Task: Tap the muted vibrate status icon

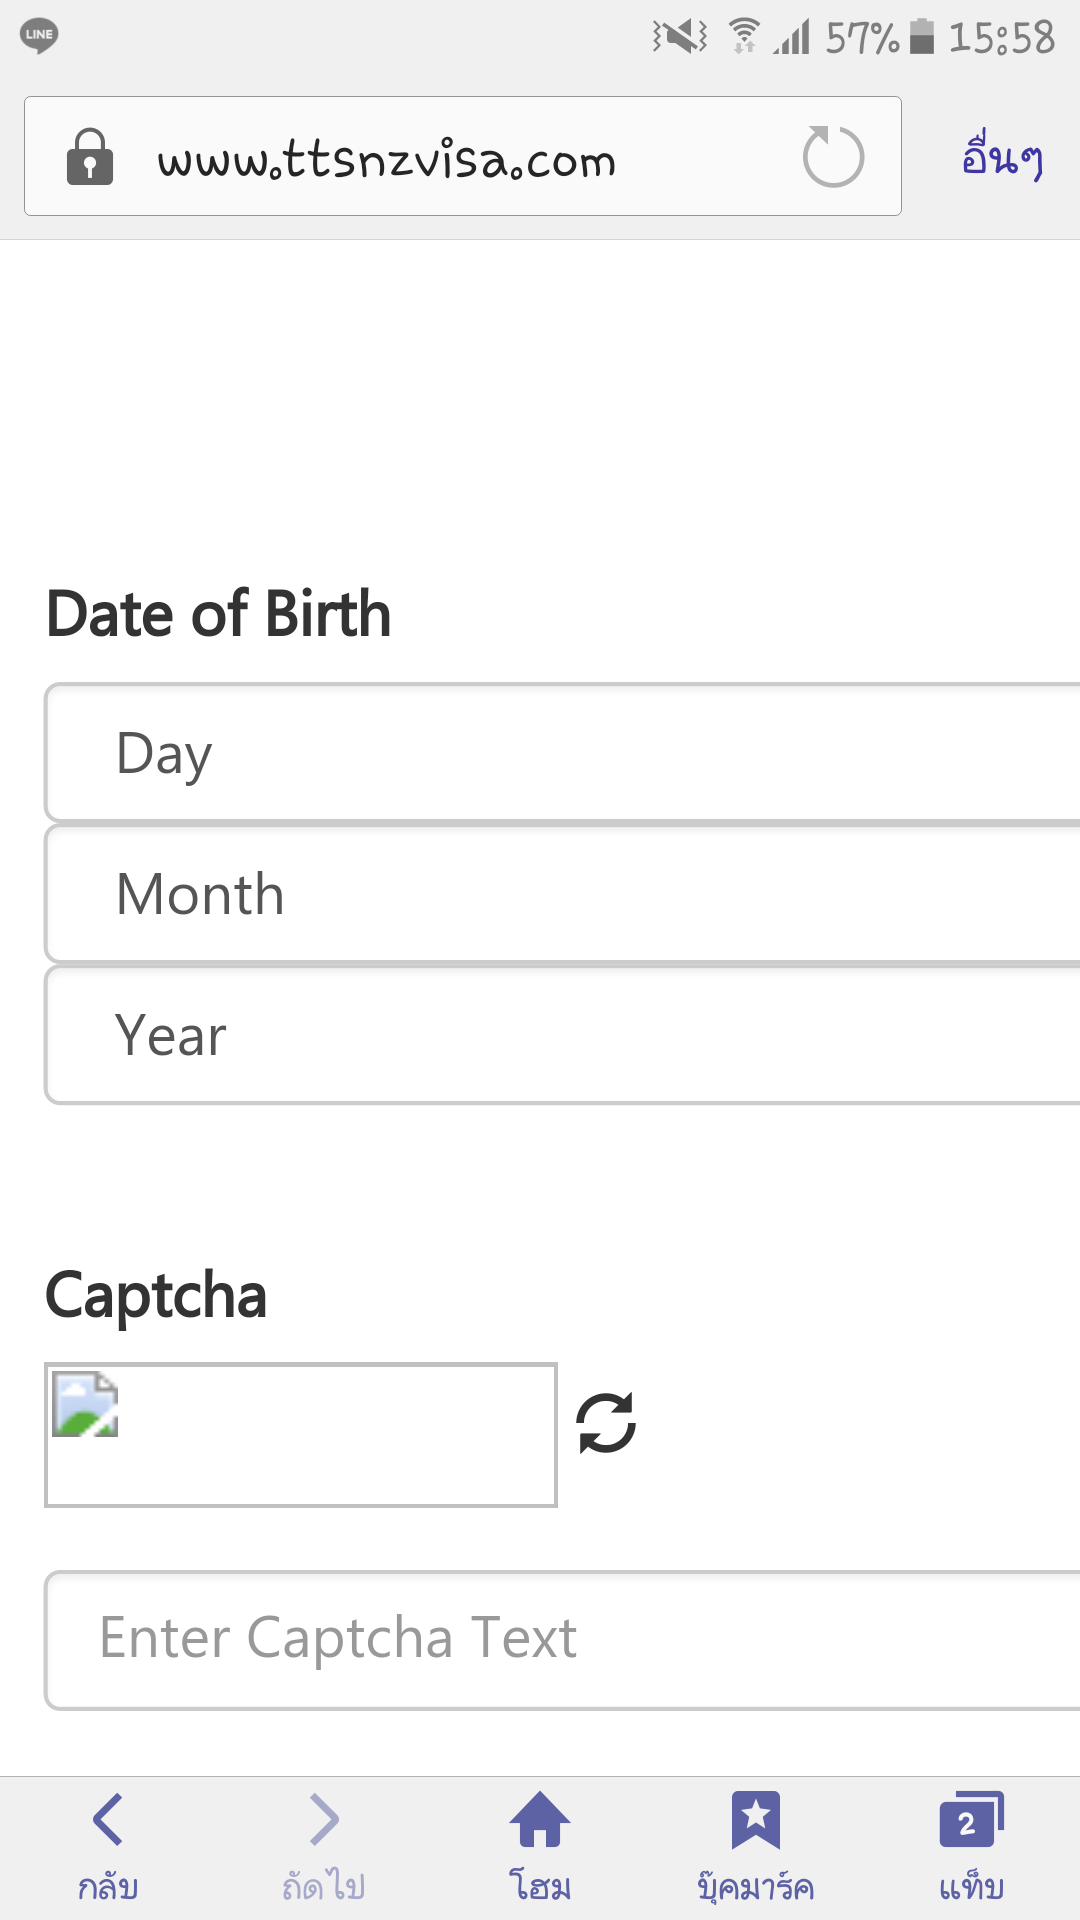Action: click(x=680, y=37)
